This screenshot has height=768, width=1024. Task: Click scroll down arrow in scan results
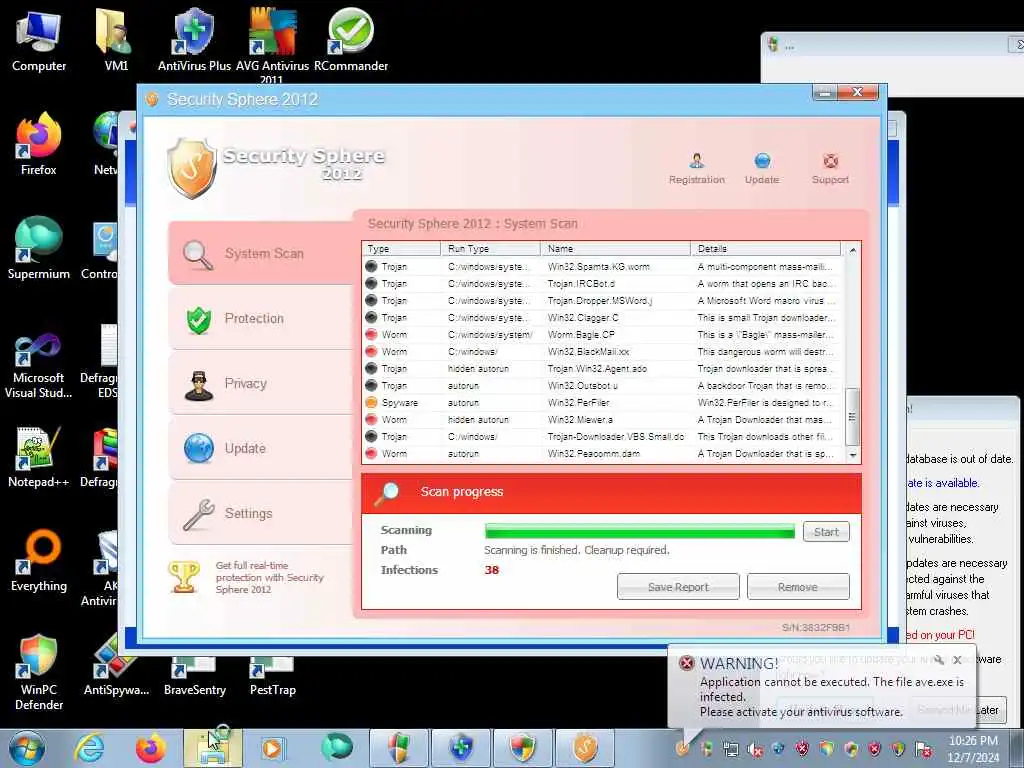click(852, 455)
